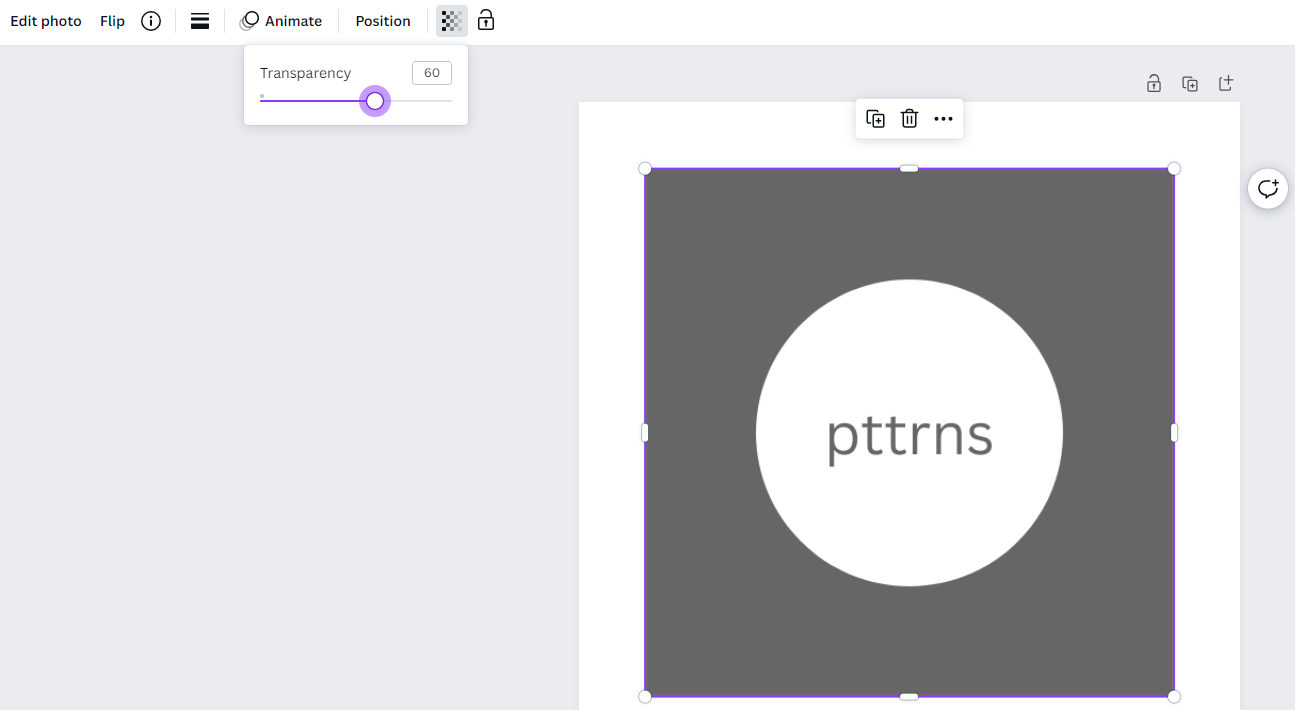Image resolution: width=1295 pixels, height=710 pixels.
Task: Click the top edge crop handle
Action: click(x=909, y=168)
